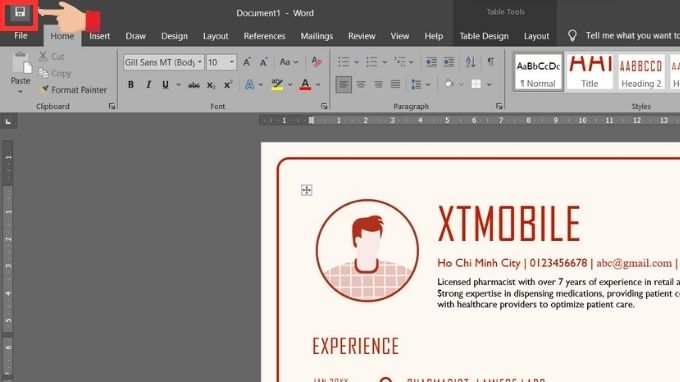Open the Change Case Aa dropdown
The width and height of the screenshot is (680, 382).
pos(288,62)
